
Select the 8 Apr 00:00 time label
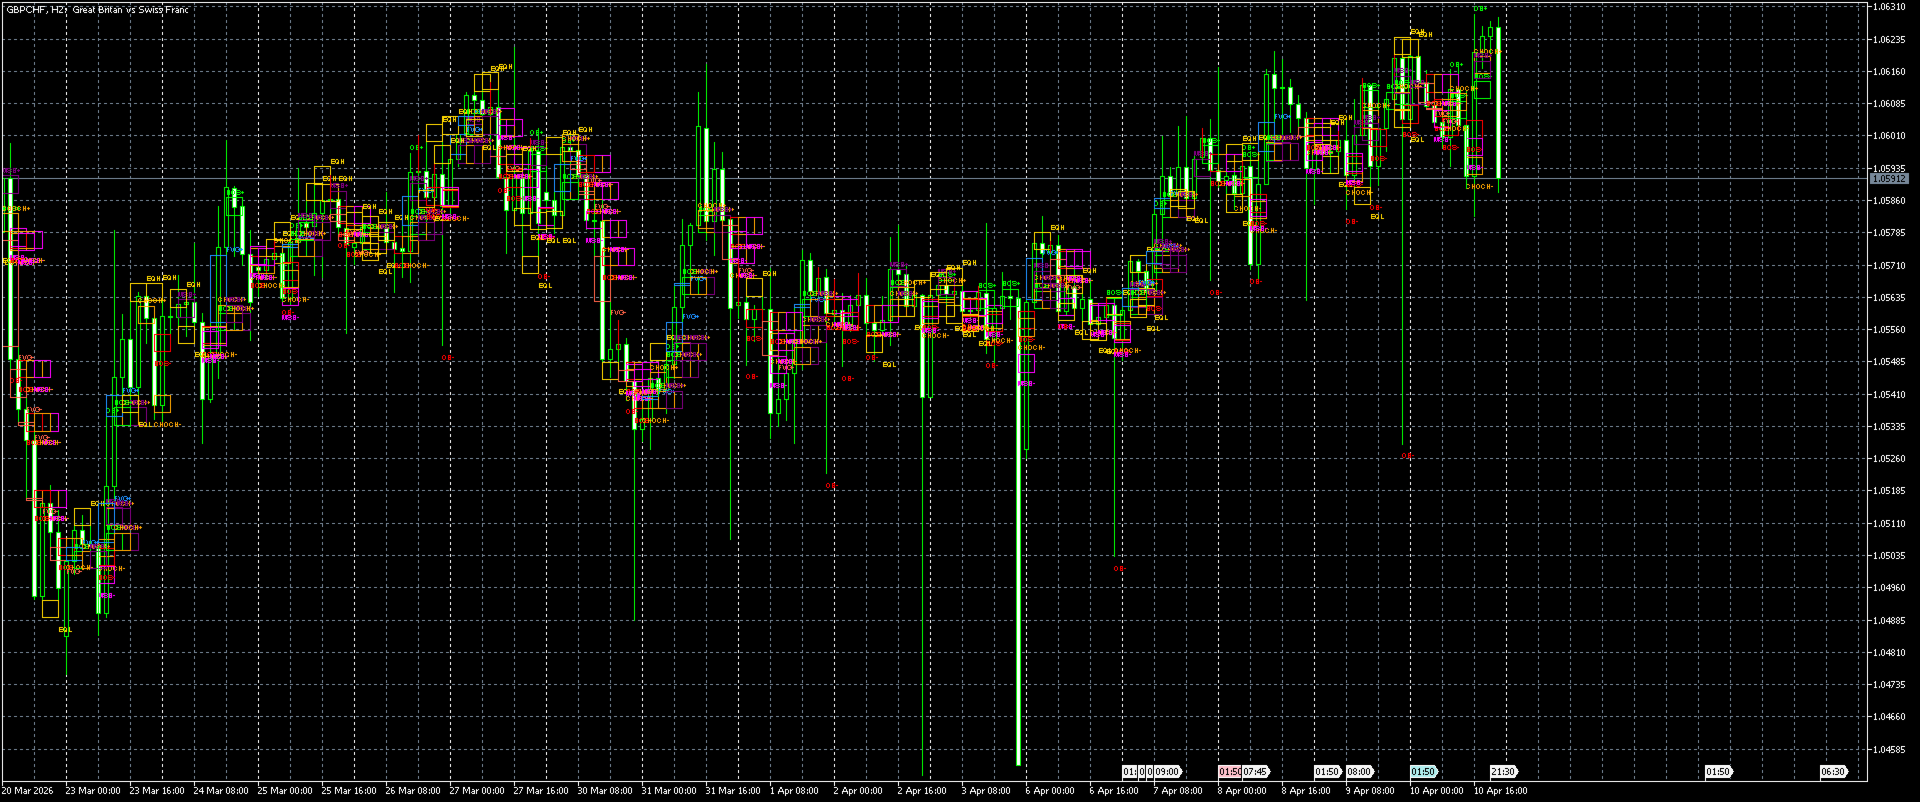coord(1242,791)
